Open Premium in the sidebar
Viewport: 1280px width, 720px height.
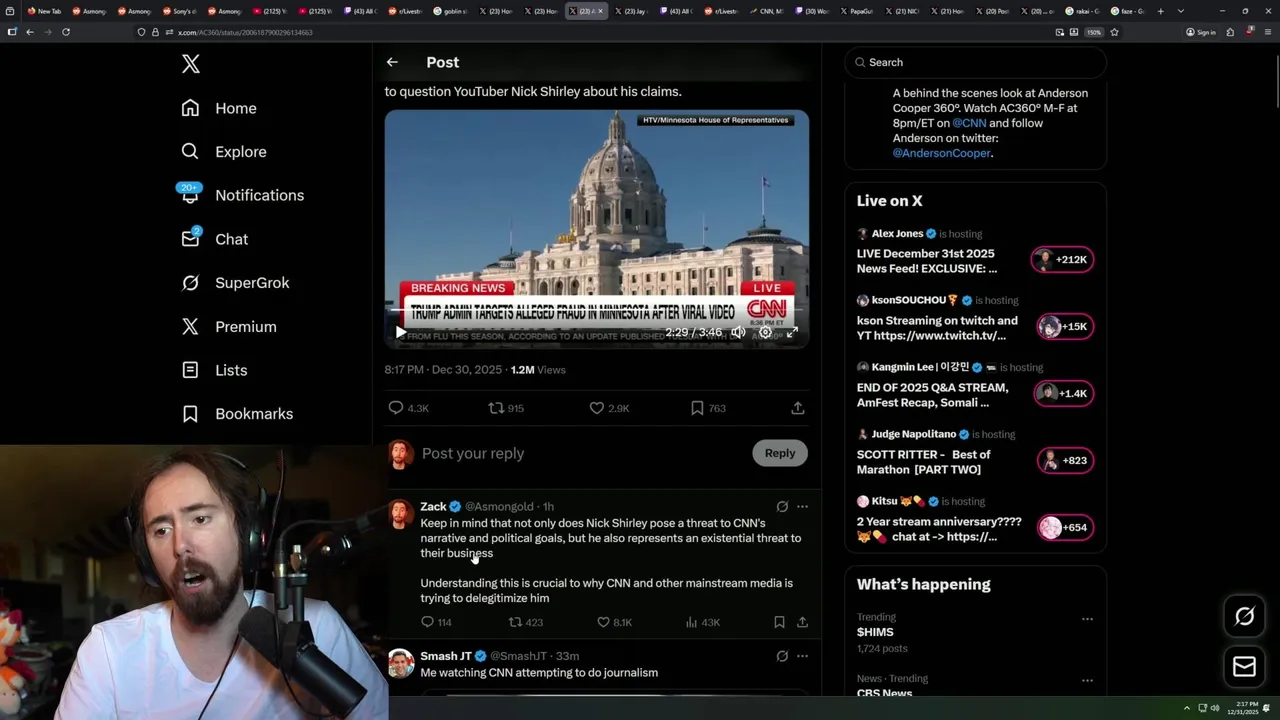pyautogui.click(x=228, y=326)
